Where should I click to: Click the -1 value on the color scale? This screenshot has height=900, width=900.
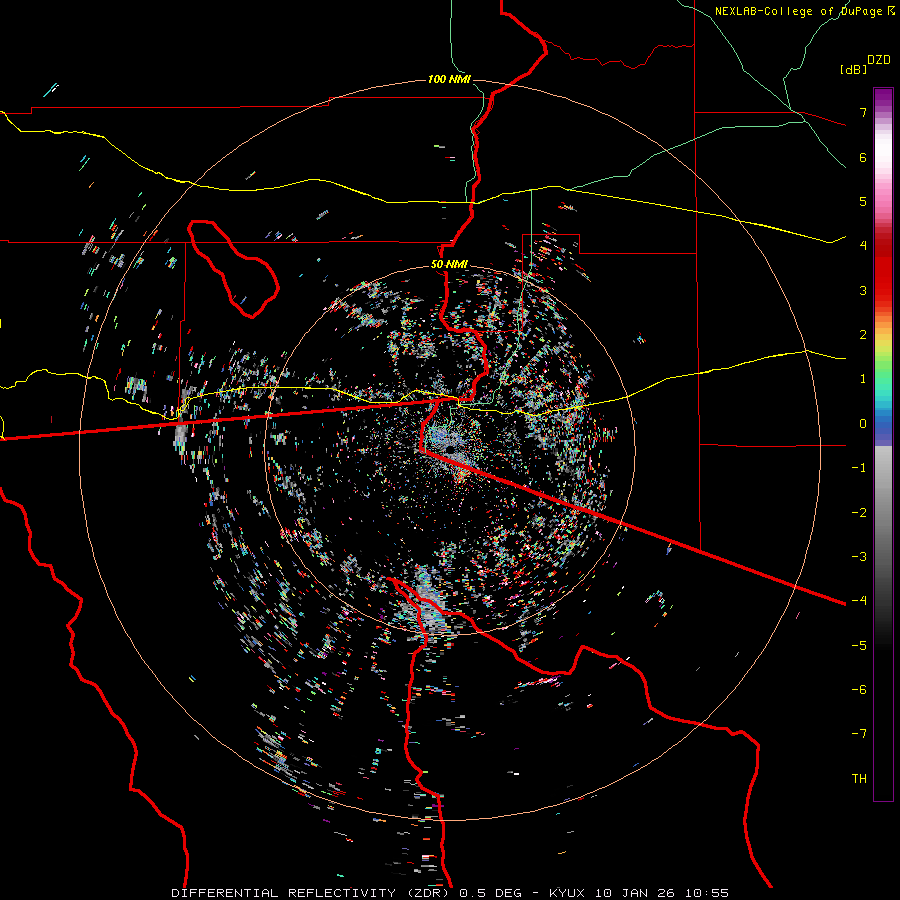tap(859, 468)
